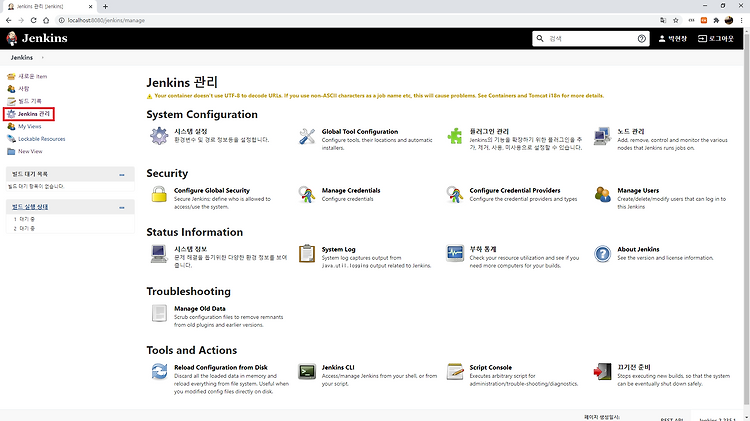Click the prepare for shutdown icon
This screenshot has height=421, width=750.
(x=602, y=372)
